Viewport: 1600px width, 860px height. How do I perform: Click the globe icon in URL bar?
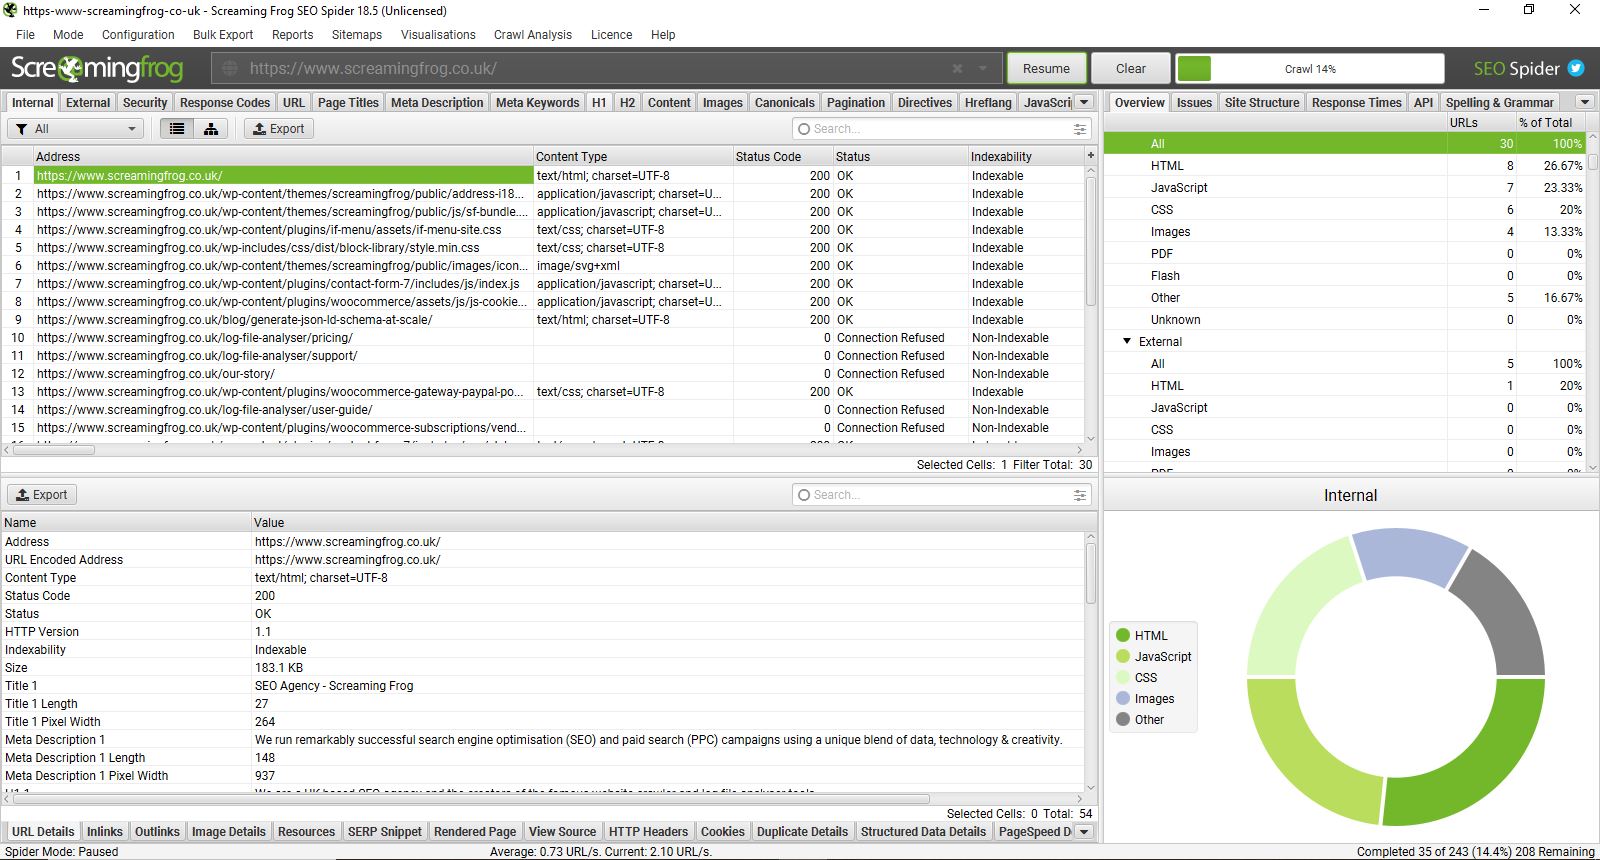(x=230, y=69)
